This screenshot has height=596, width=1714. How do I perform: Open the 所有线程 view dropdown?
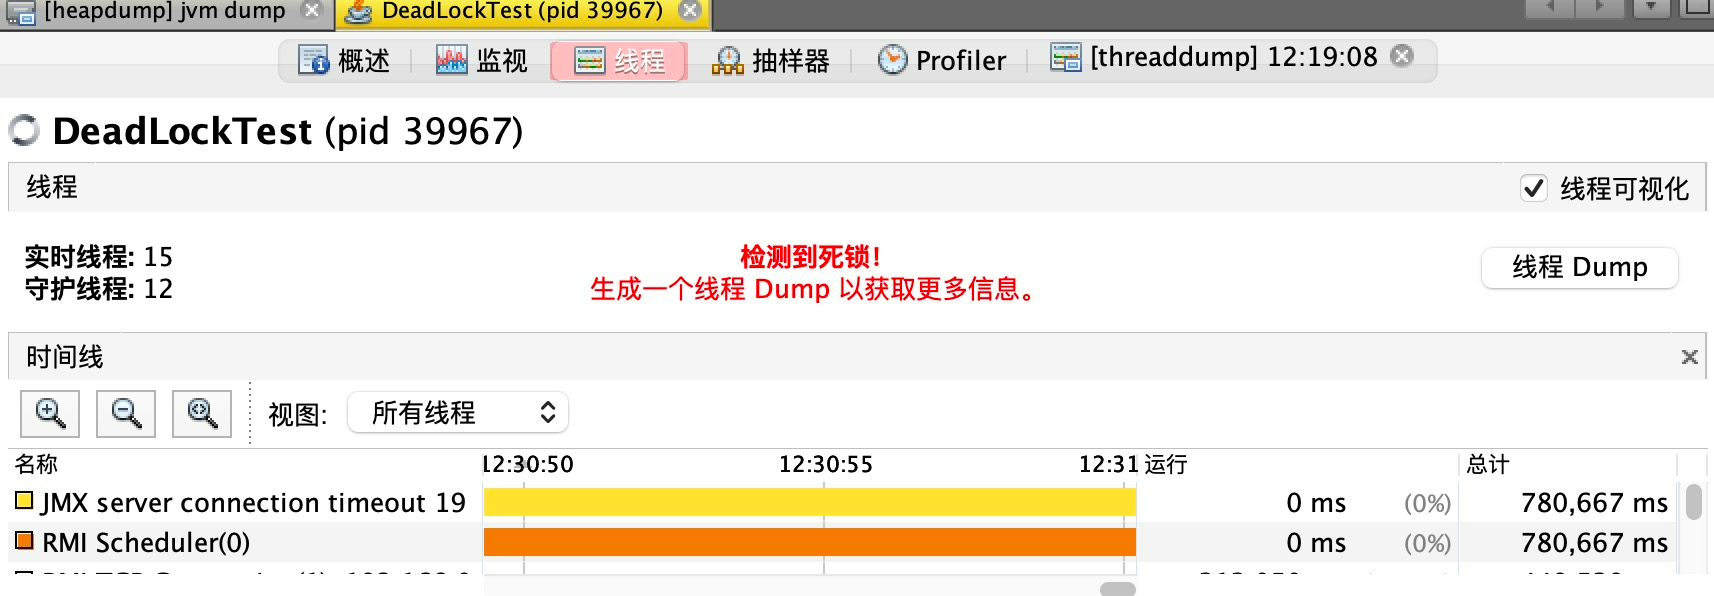458,413
